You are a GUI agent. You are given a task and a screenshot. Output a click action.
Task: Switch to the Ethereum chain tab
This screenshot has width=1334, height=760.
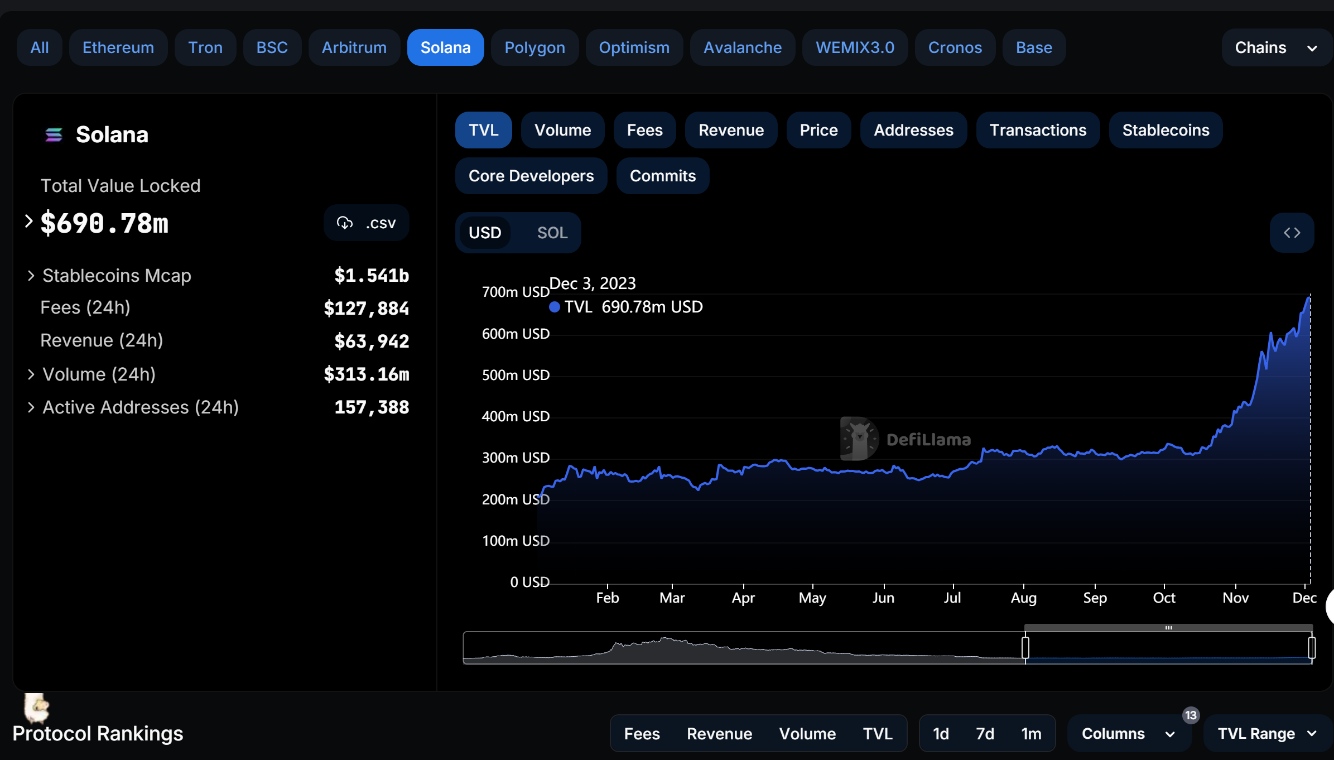click(x=118, y=48)
